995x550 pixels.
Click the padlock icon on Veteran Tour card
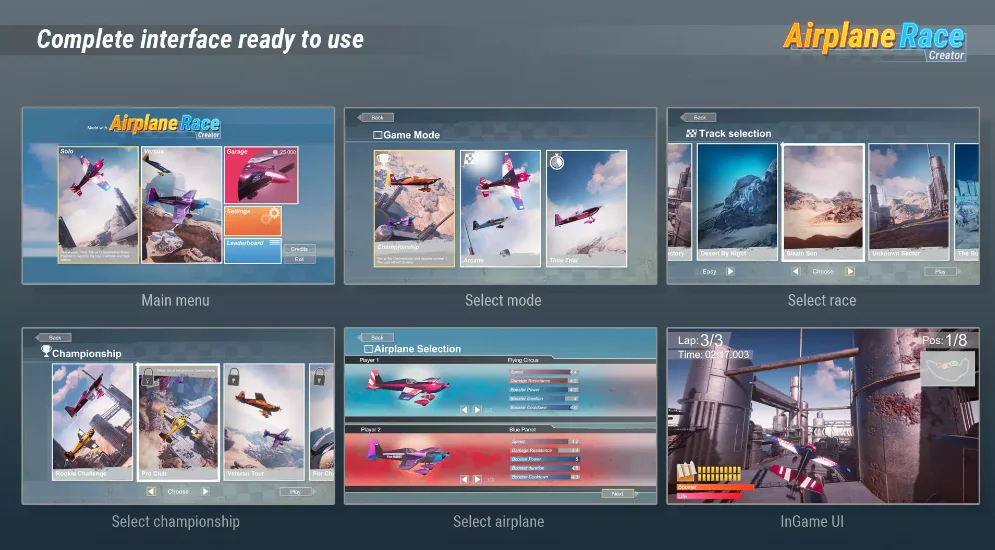point(234,376)
